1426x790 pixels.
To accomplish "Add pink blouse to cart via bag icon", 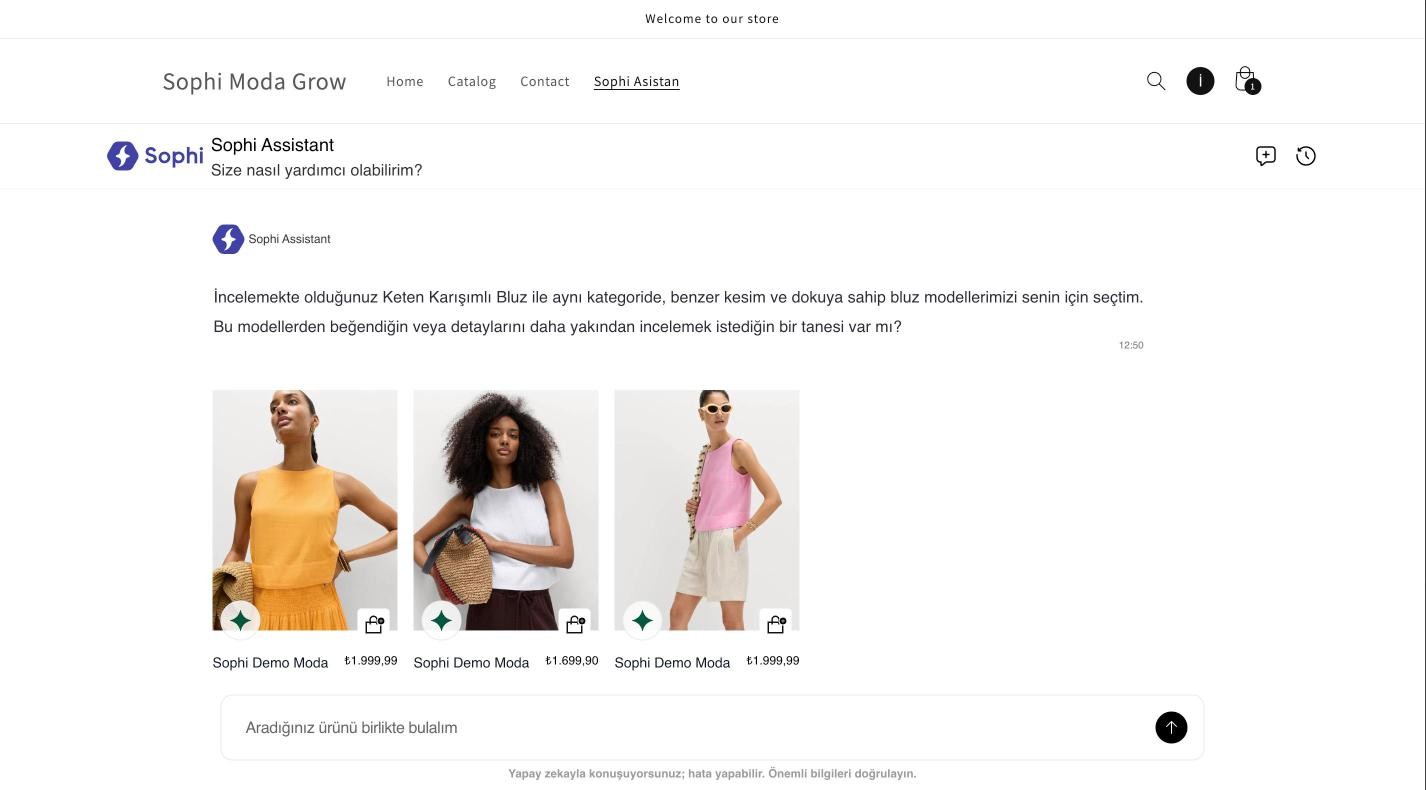I will tap(776, 624).
